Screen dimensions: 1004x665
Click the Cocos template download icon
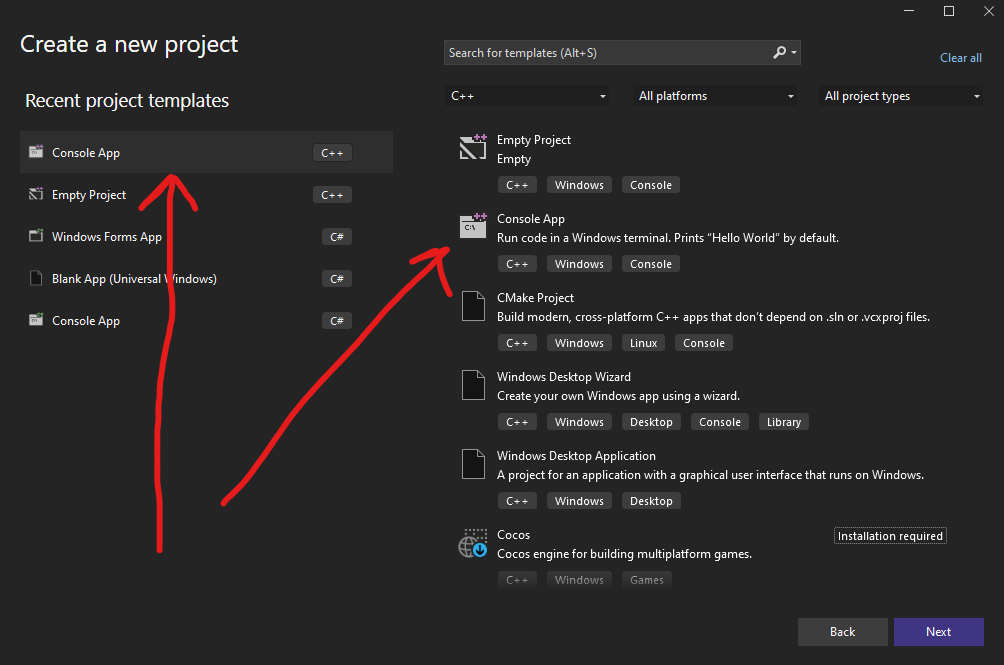[x=473, y=543]
